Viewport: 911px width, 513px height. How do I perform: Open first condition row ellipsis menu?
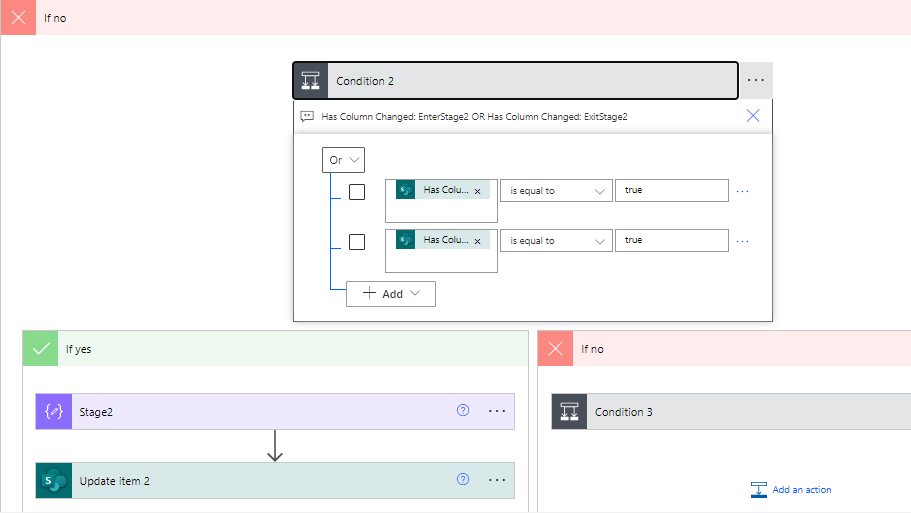click(743, 191)
